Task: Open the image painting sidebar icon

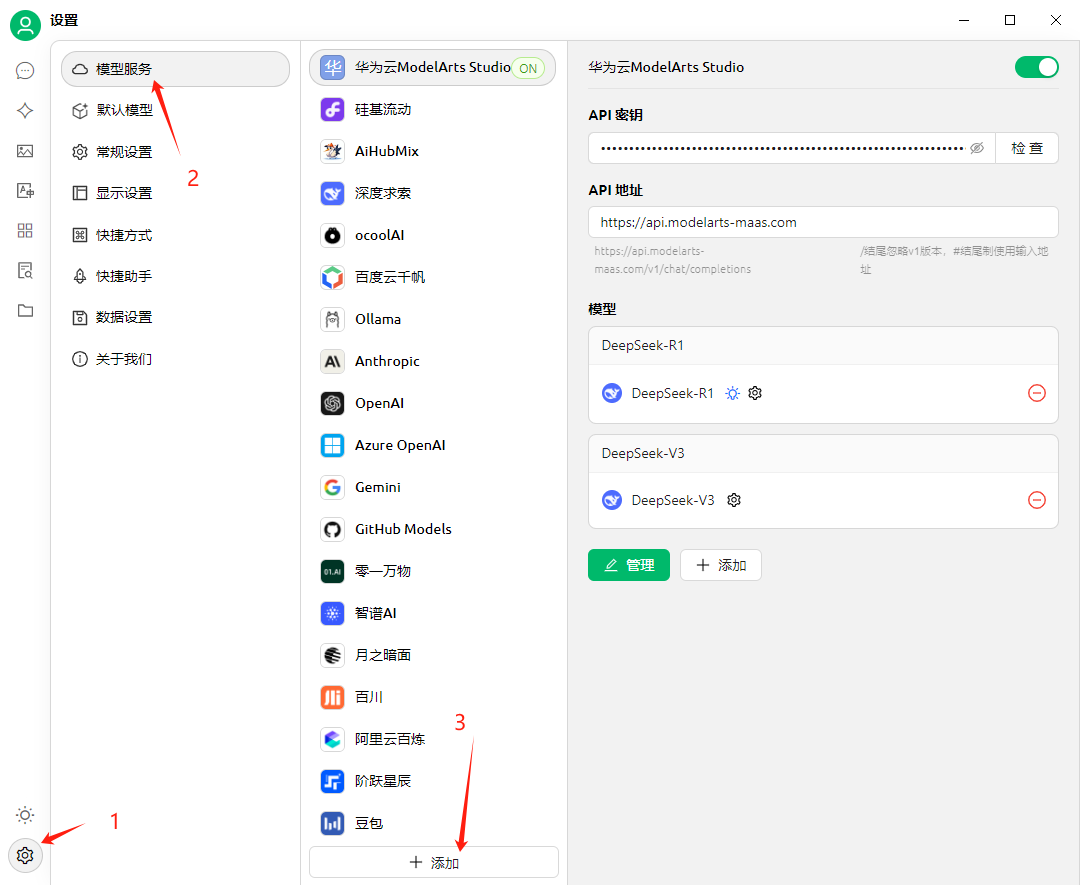Action: click(25, 151)
